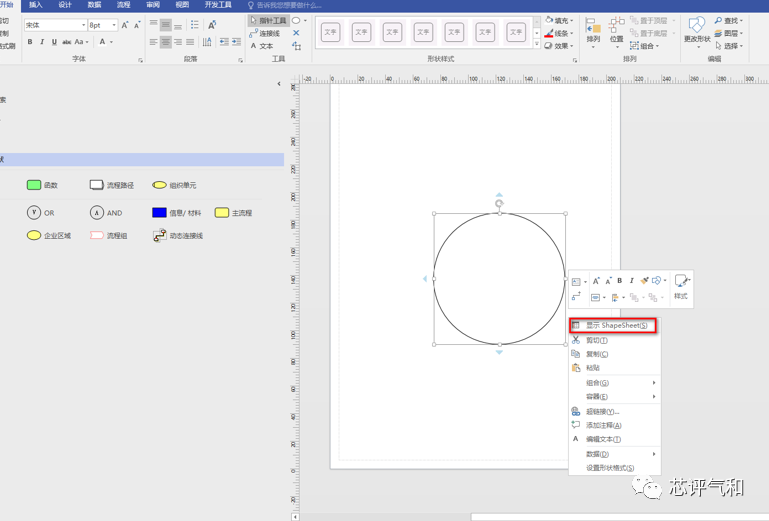Toggle justify paragraph alignment
Screen dimensions: 769x521
(x=190, y=42)
